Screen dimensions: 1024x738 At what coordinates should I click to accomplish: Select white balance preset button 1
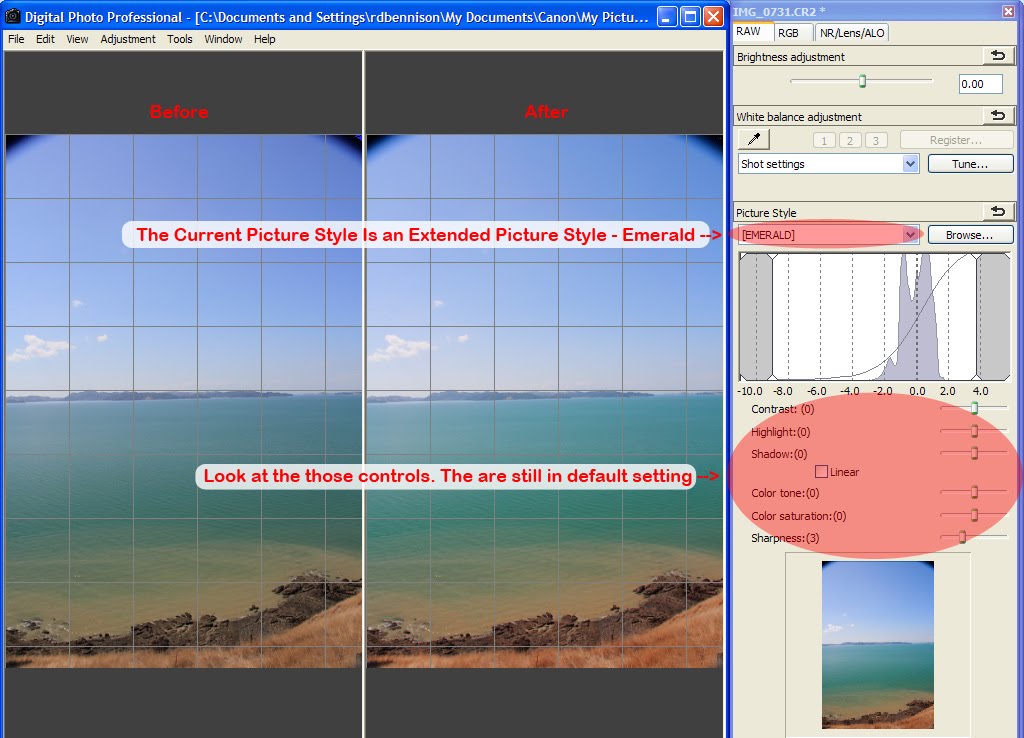[824, 139]
